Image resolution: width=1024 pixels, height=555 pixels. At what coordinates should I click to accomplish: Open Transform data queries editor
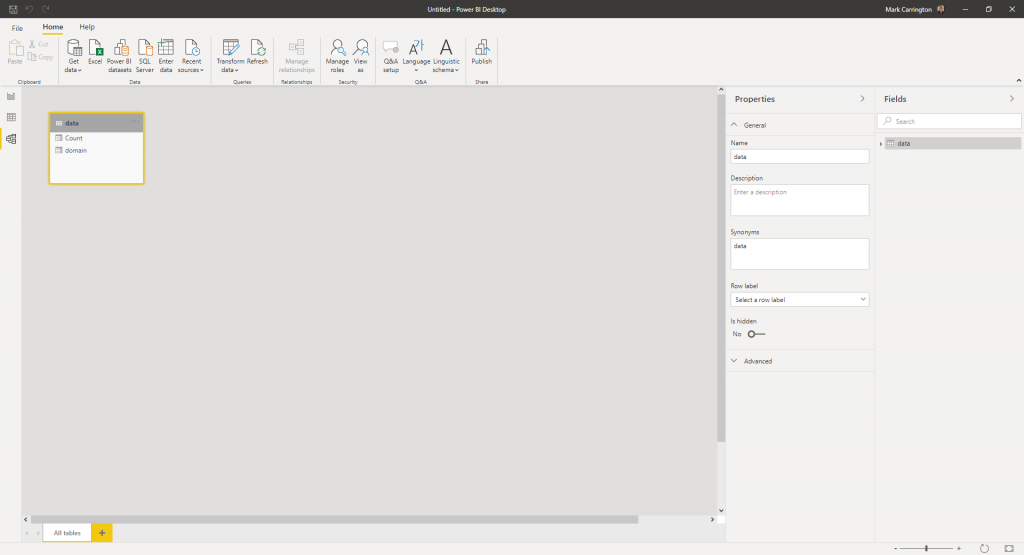[x=230, y=56]
